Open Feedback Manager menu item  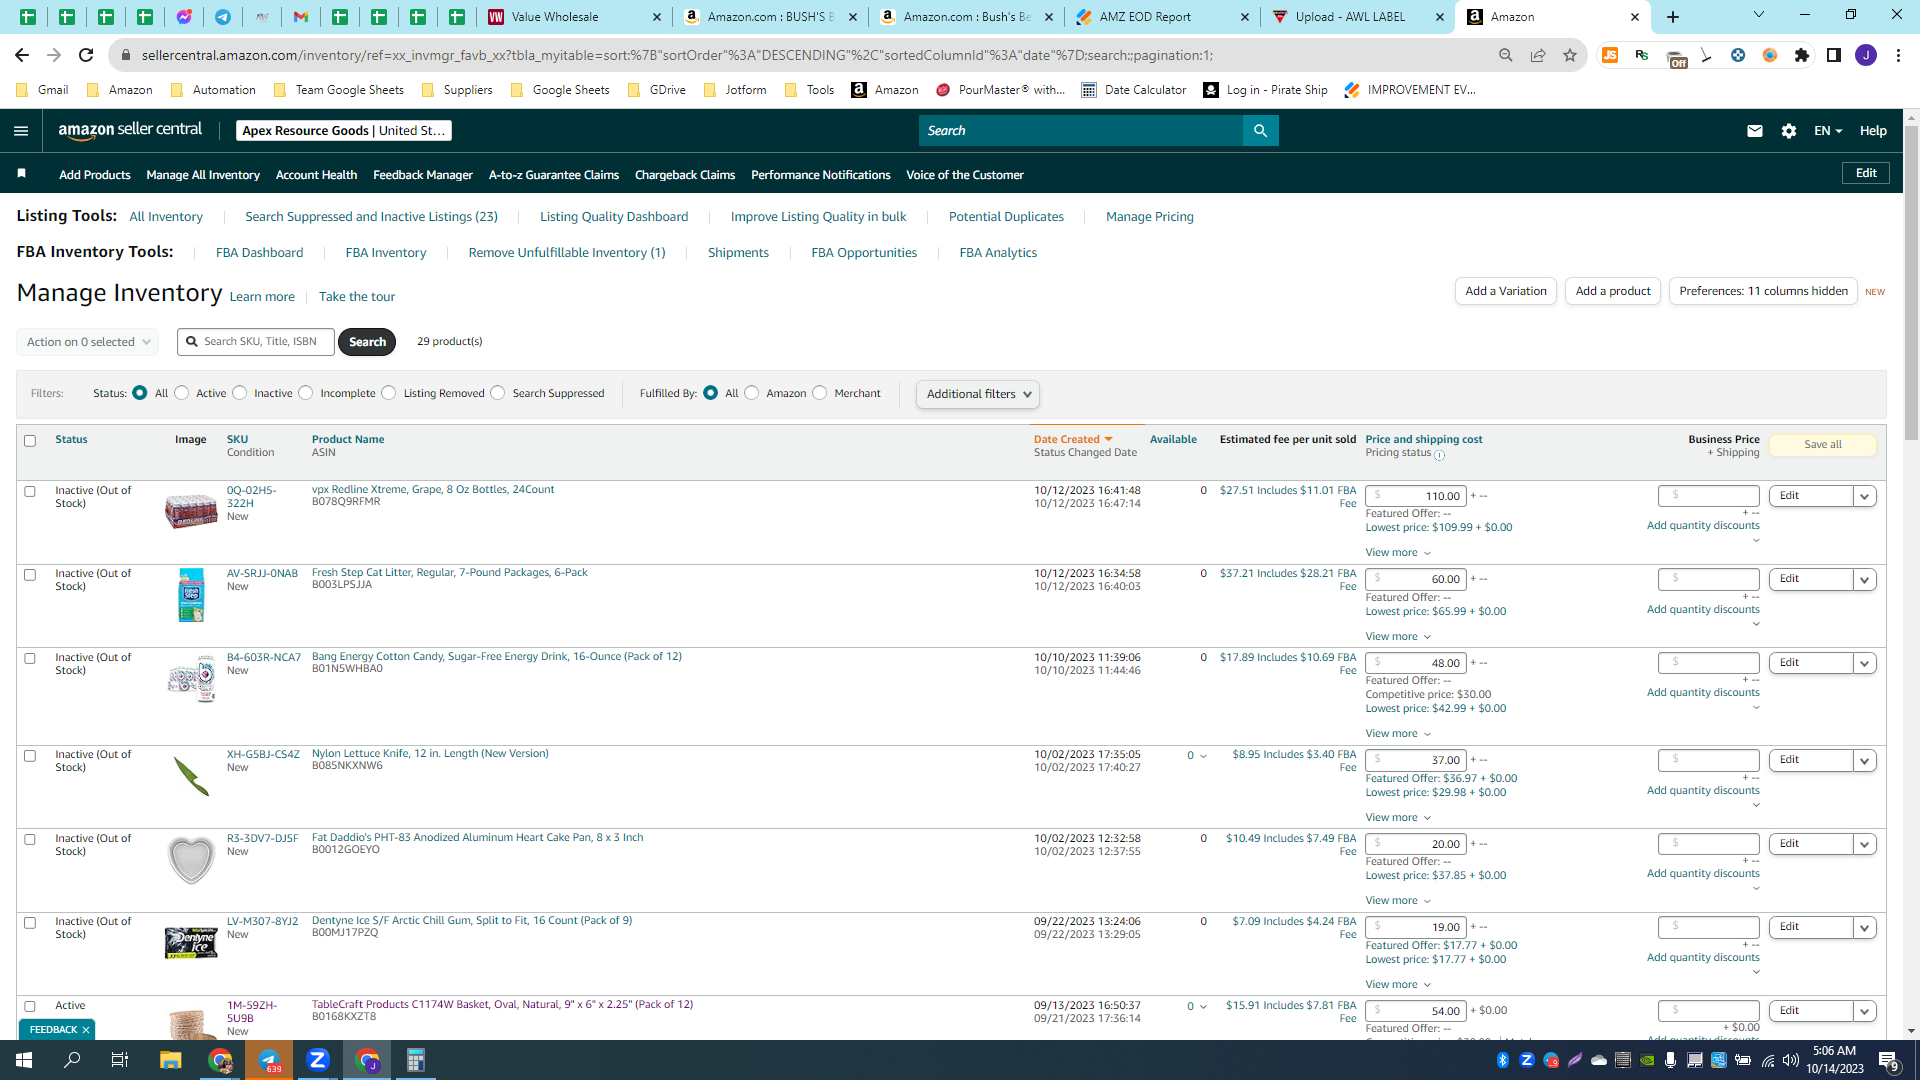(422, 175)
